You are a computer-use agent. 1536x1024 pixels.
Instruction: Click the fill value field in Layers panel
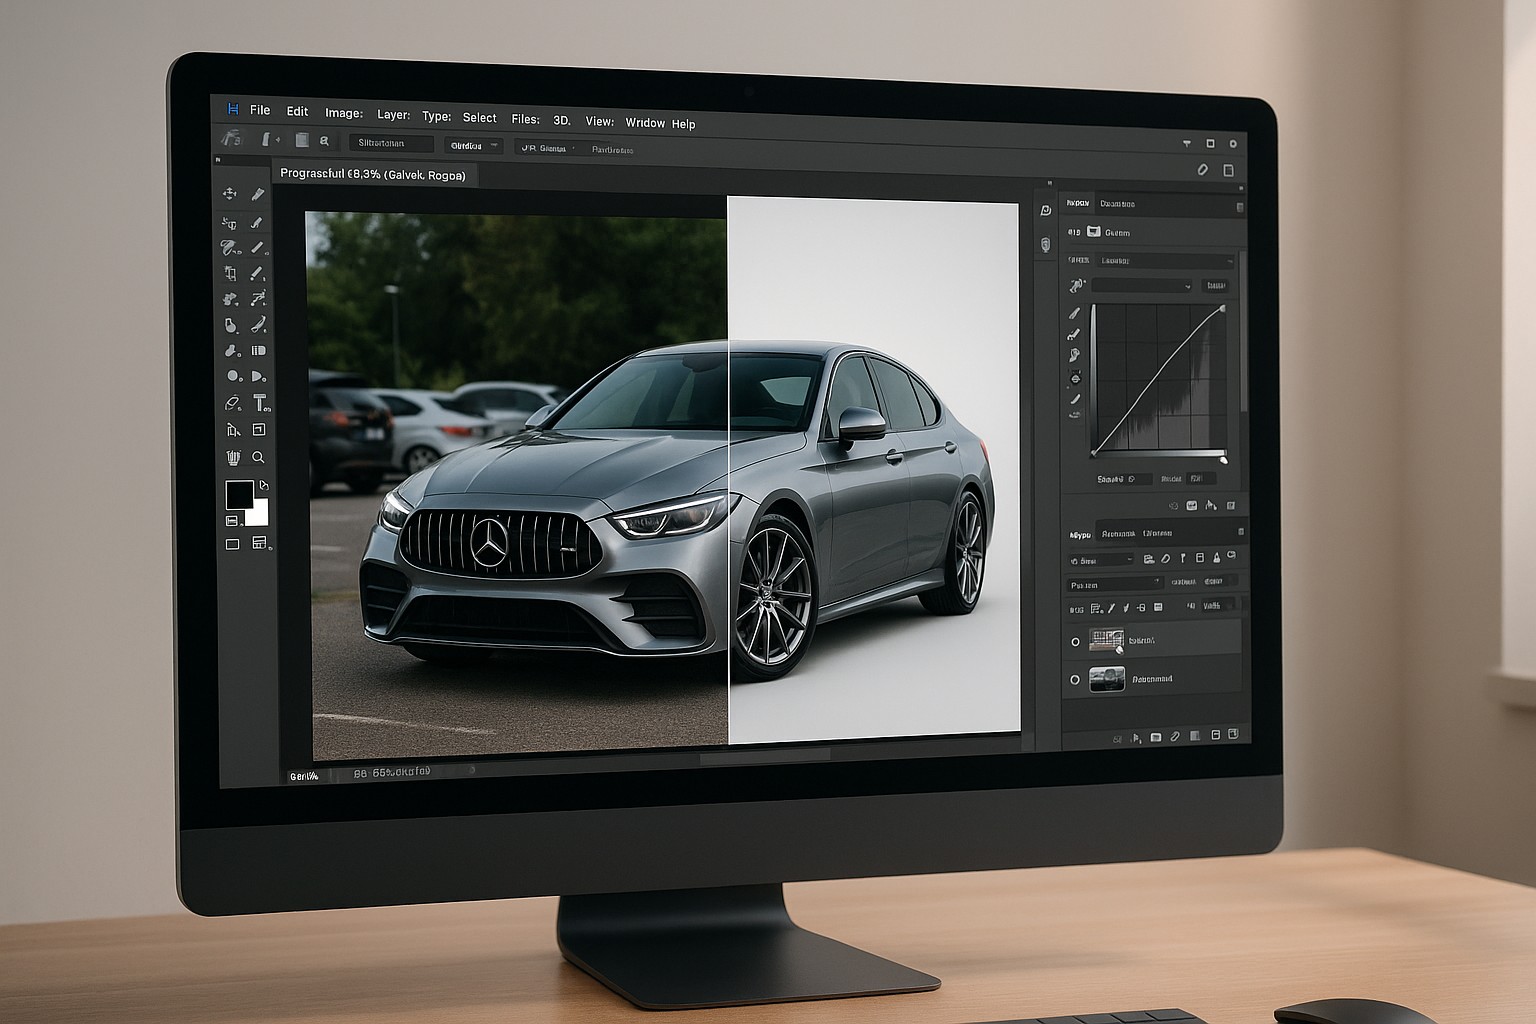[1218, 606]
